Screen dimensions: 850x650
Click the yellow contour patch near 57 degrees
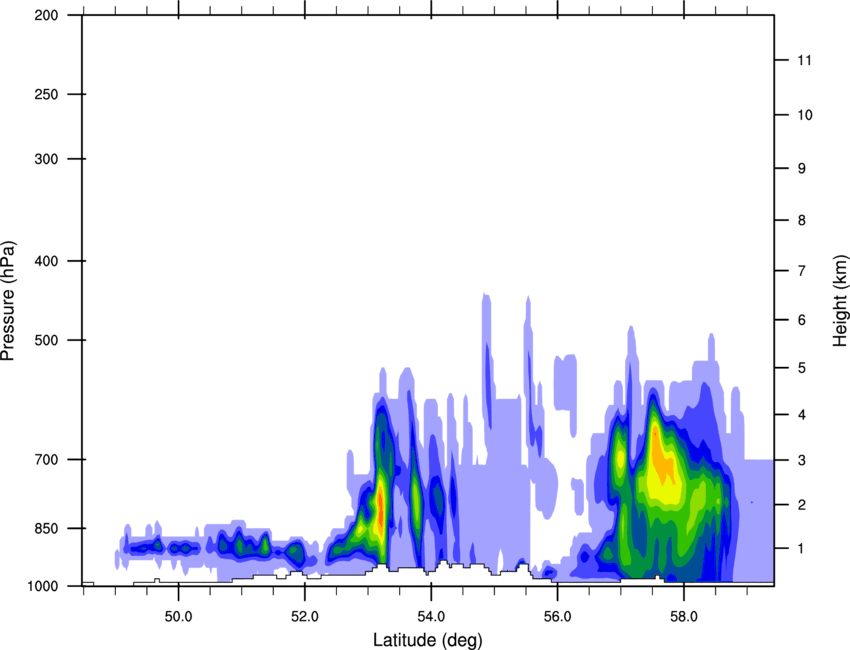620,457
